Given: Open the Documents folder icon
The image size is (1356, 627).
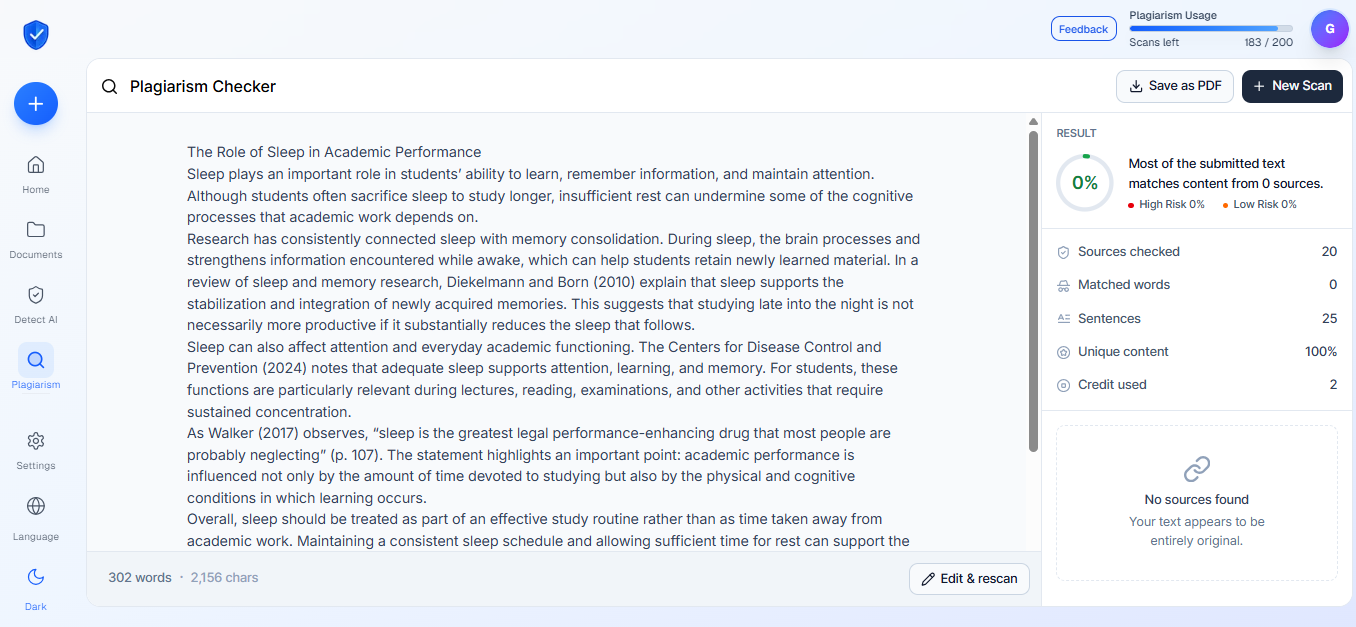Looking at the screenshot, I should [36, 229].
